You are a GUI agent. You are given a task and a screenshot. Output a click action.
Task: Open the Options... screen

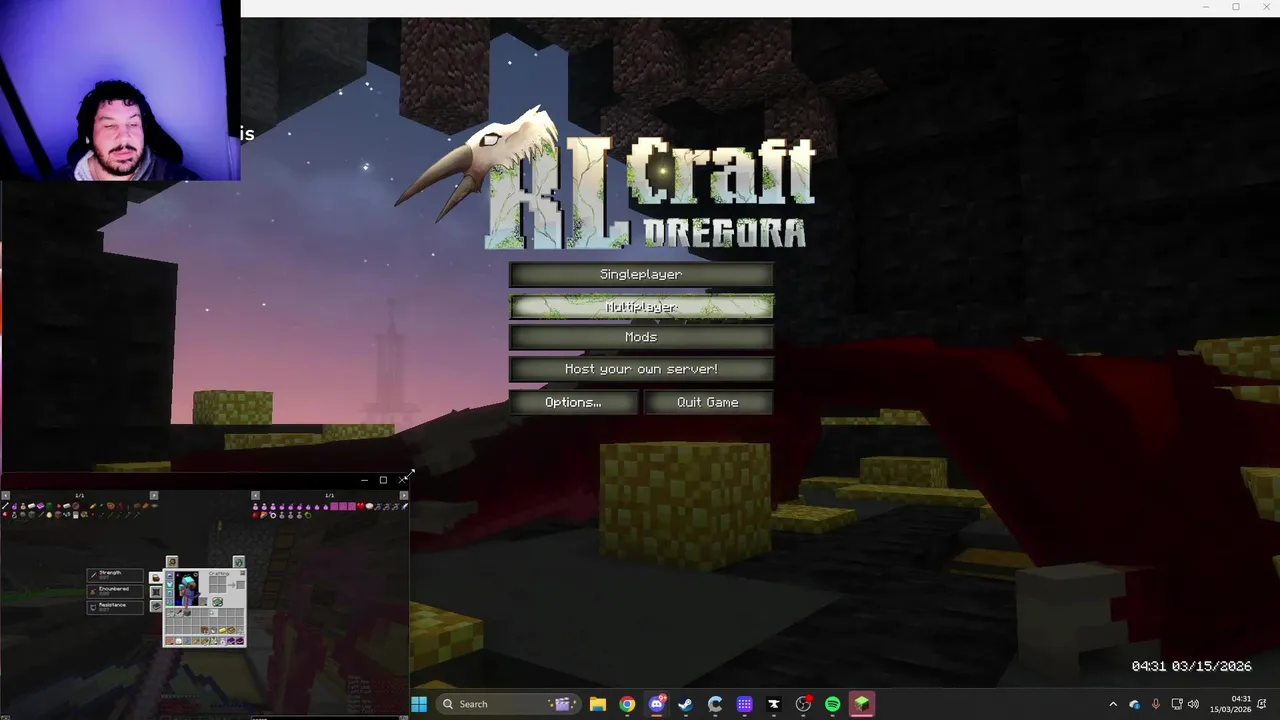tap(573, 402)
